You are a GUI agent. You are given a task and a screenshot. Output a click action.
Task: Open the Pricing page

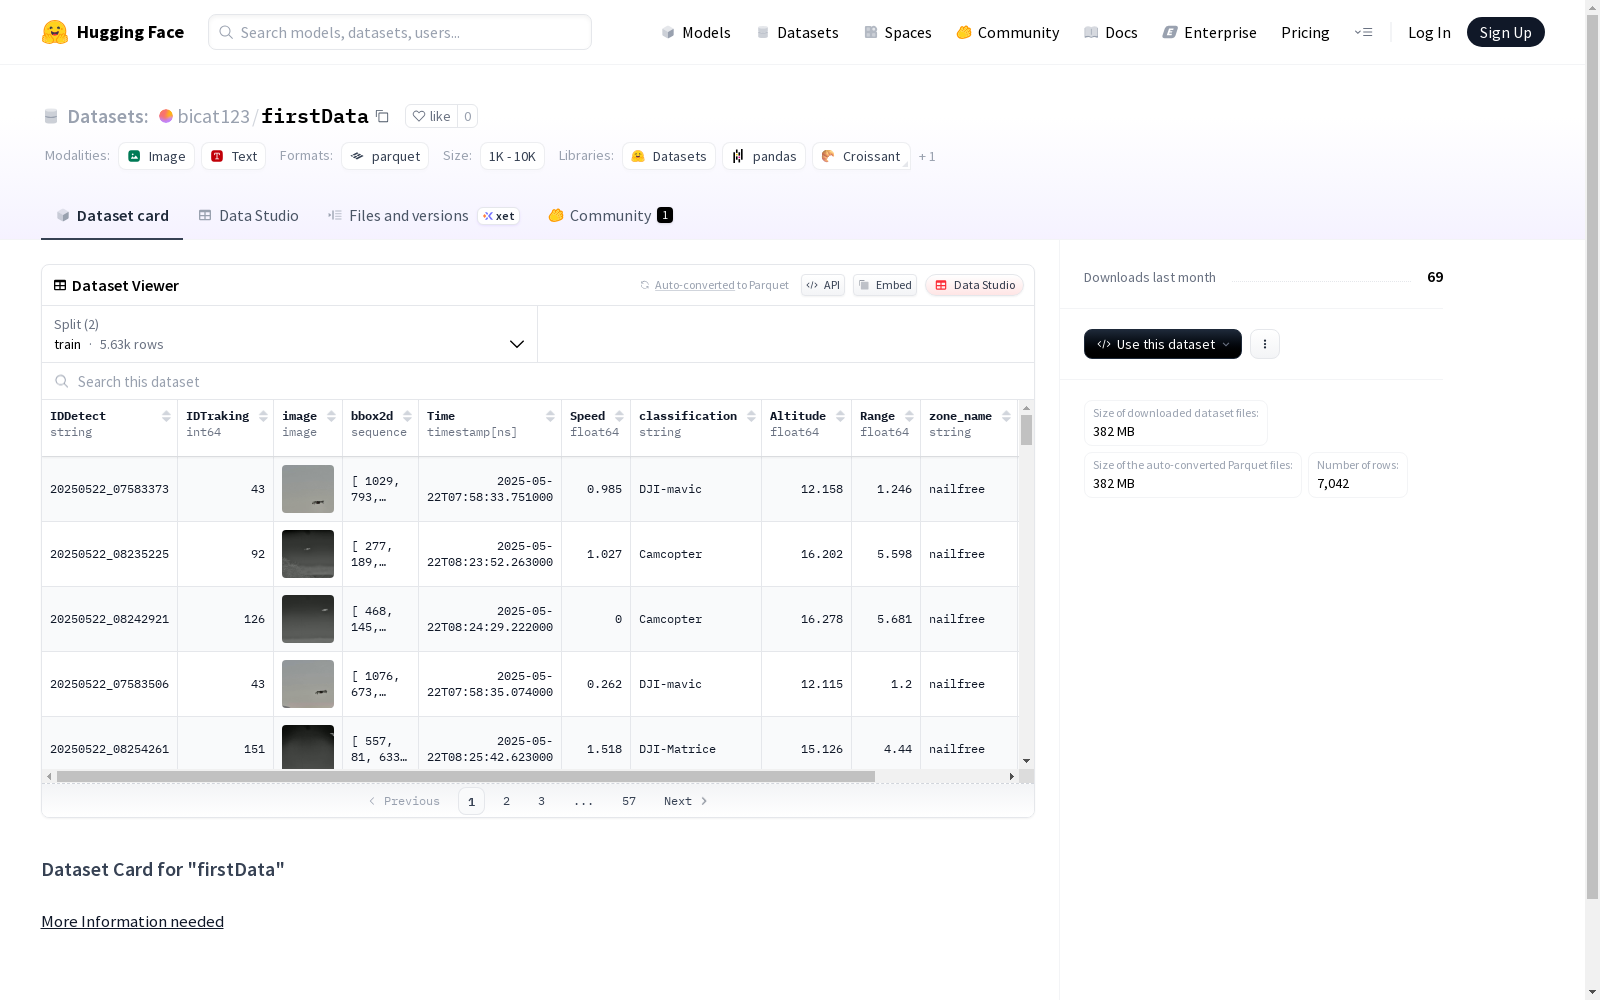[1305, 32]
